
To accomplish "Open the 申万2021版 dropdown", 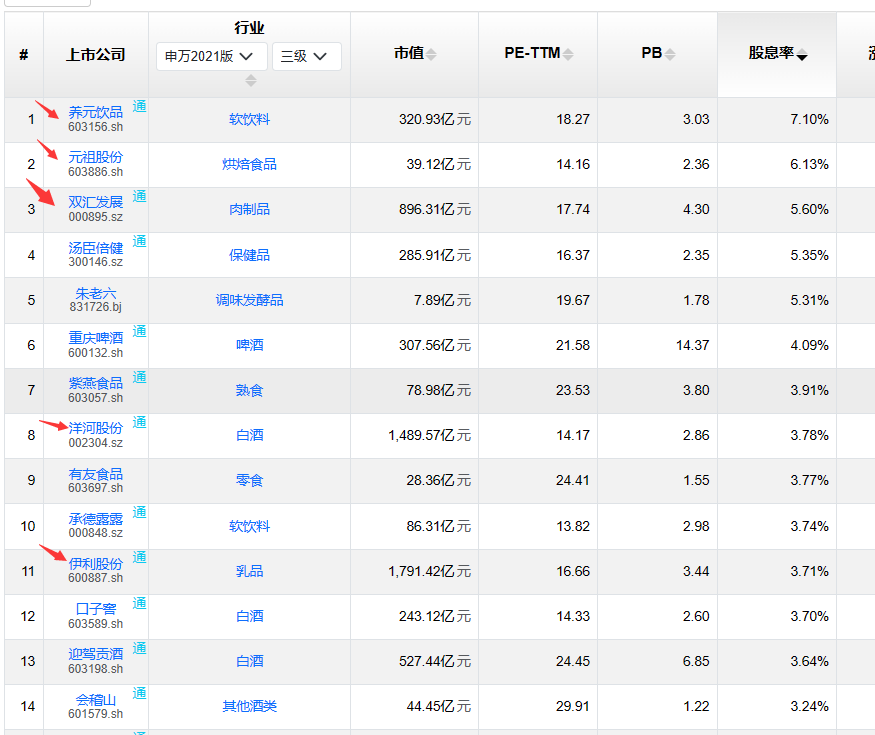I will click(x=211, y=56).
